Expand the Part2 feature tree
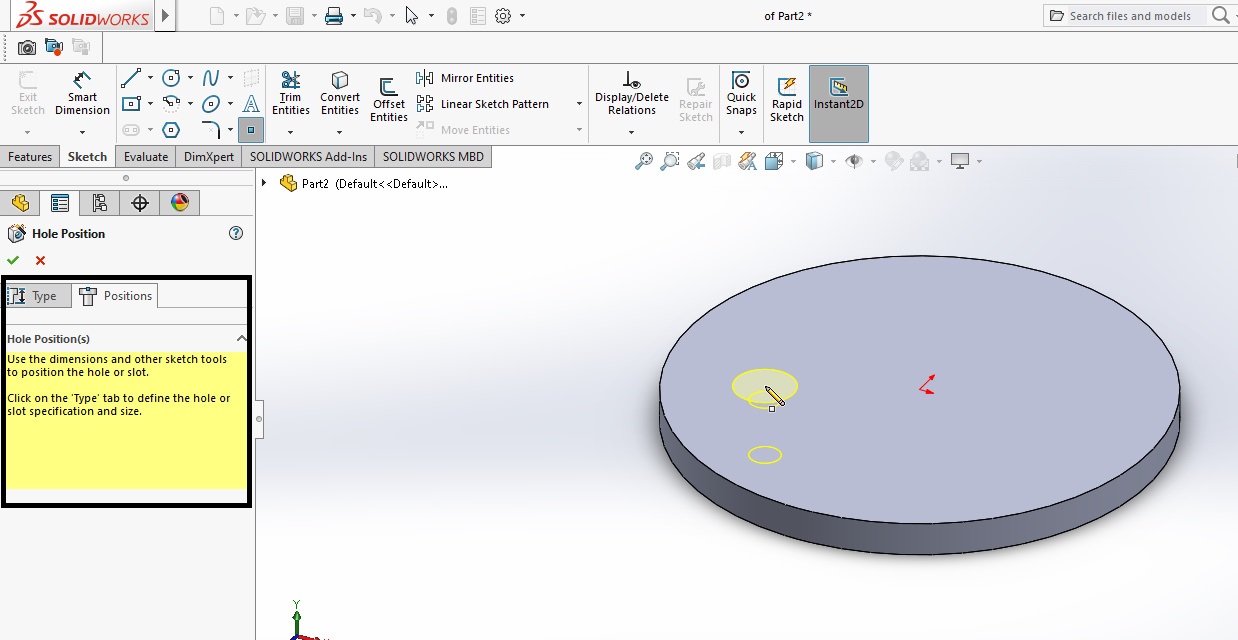Viewport: 1238px width, 640px height. click(x=262, y=183)
